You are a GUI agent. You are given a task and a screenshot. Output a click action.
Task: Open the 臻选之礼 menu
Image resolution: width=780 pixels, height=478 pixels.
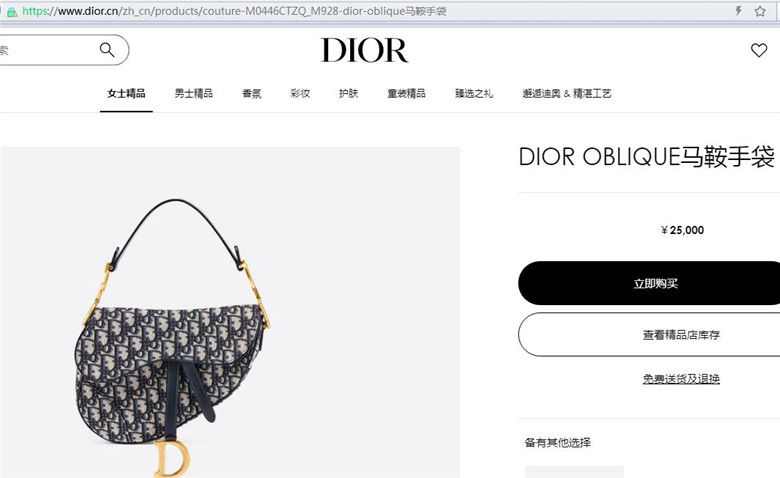pyautogui.click(x=474, y=94)
